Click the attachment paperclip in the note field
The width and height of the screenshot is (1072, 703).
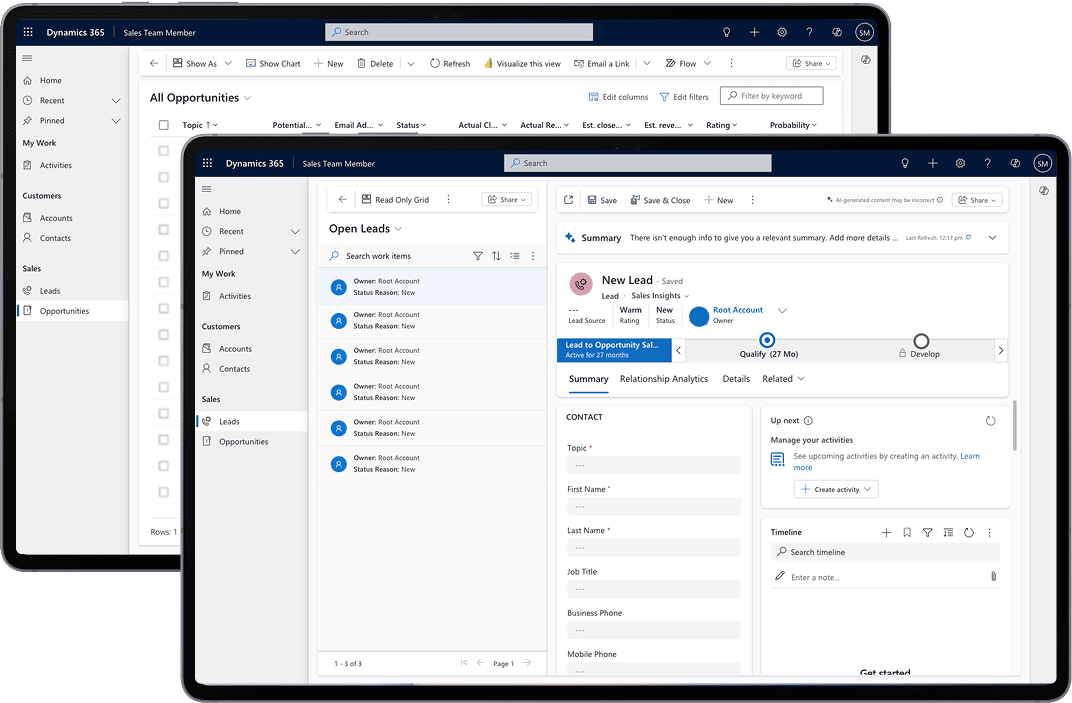993,576
